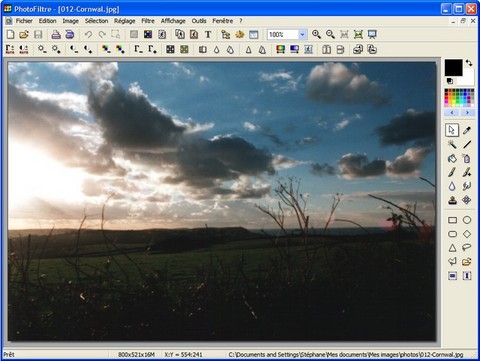Click the black foreground color swatch
Image resolution: width=480 pixels, height=361 pixels.
(x=454, y=68)
